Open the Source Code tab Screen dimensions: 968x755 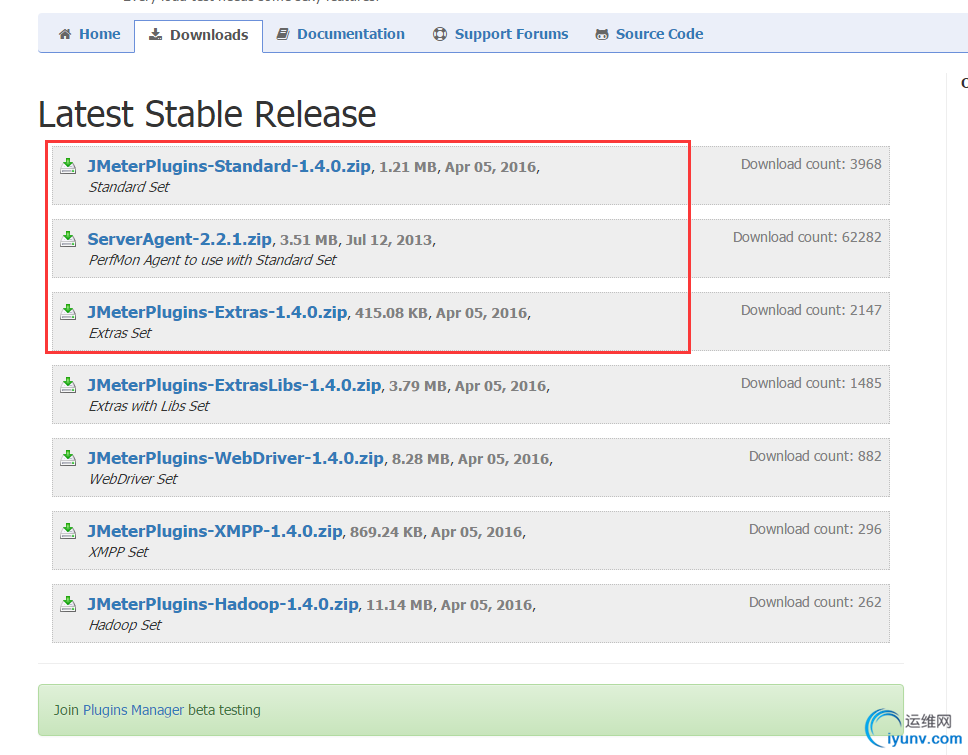[x=649, y=34]
